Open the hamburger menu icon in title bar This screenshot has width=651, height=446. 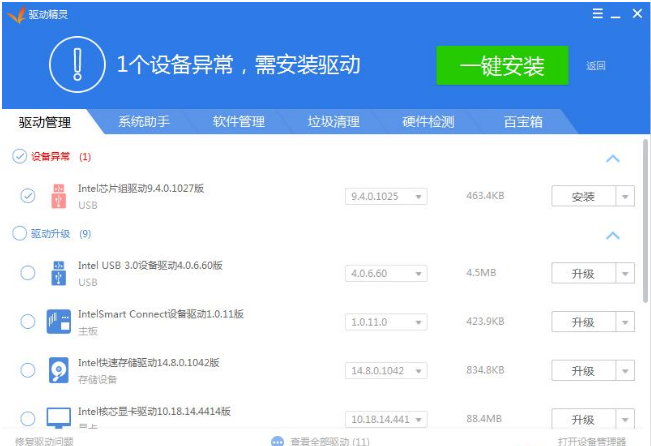click(598, 14)
